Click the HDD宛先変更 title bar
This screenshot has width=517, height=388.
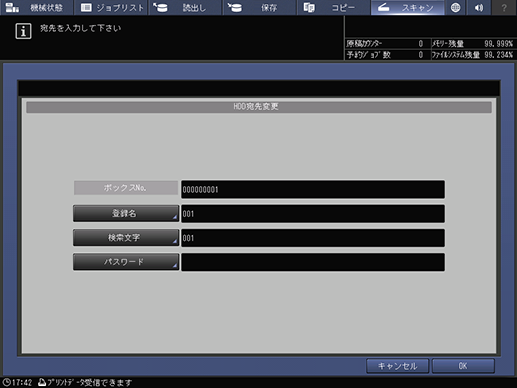pos(259,107)
